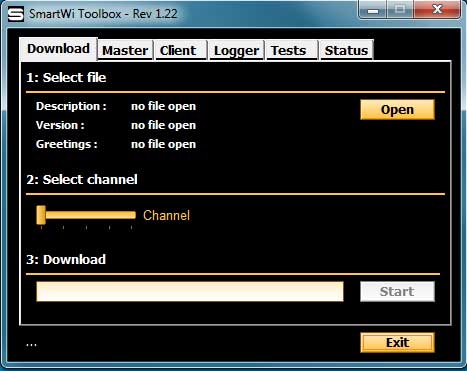Click the greyed-out Start download button

pyautogui.click(x=397, y=292)
